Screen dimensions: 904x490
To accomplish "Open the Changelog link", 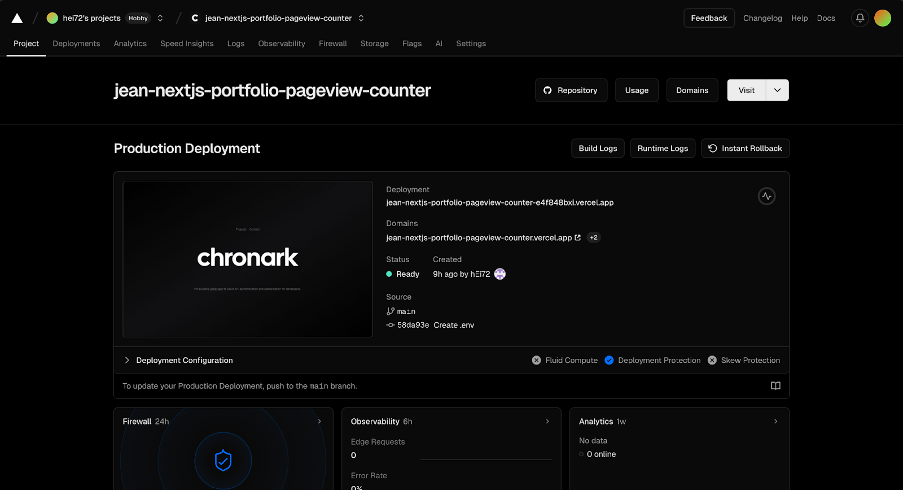I will click(x=762, y=18).
